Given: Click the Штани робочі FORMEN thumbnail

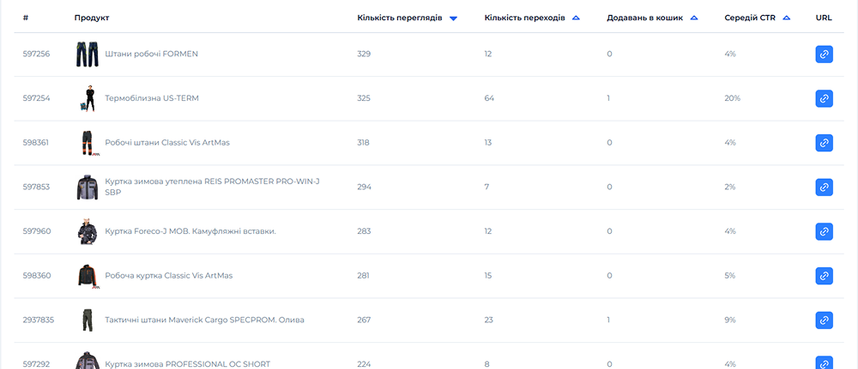Looking at the screenshot, I should point(87,54).
